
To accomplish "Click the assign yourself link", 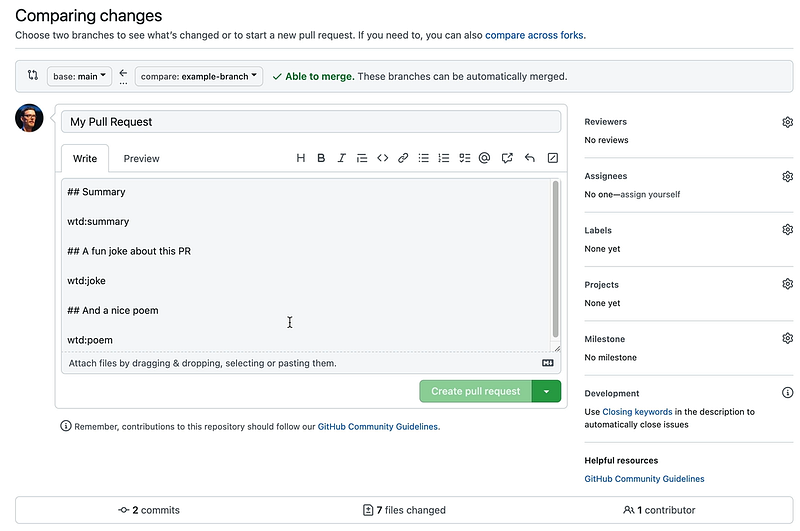I will (x=650, y=194).
